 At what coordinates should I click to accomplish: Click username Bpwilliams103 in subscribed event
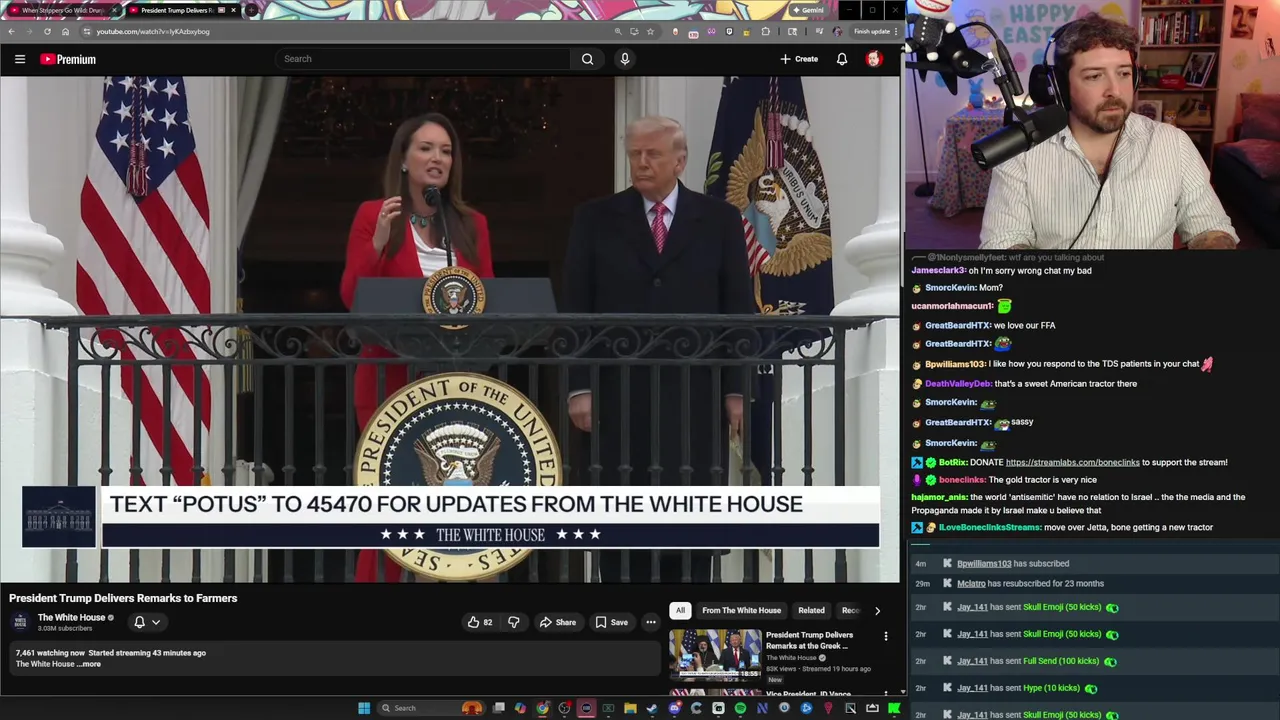click(984, 563)
